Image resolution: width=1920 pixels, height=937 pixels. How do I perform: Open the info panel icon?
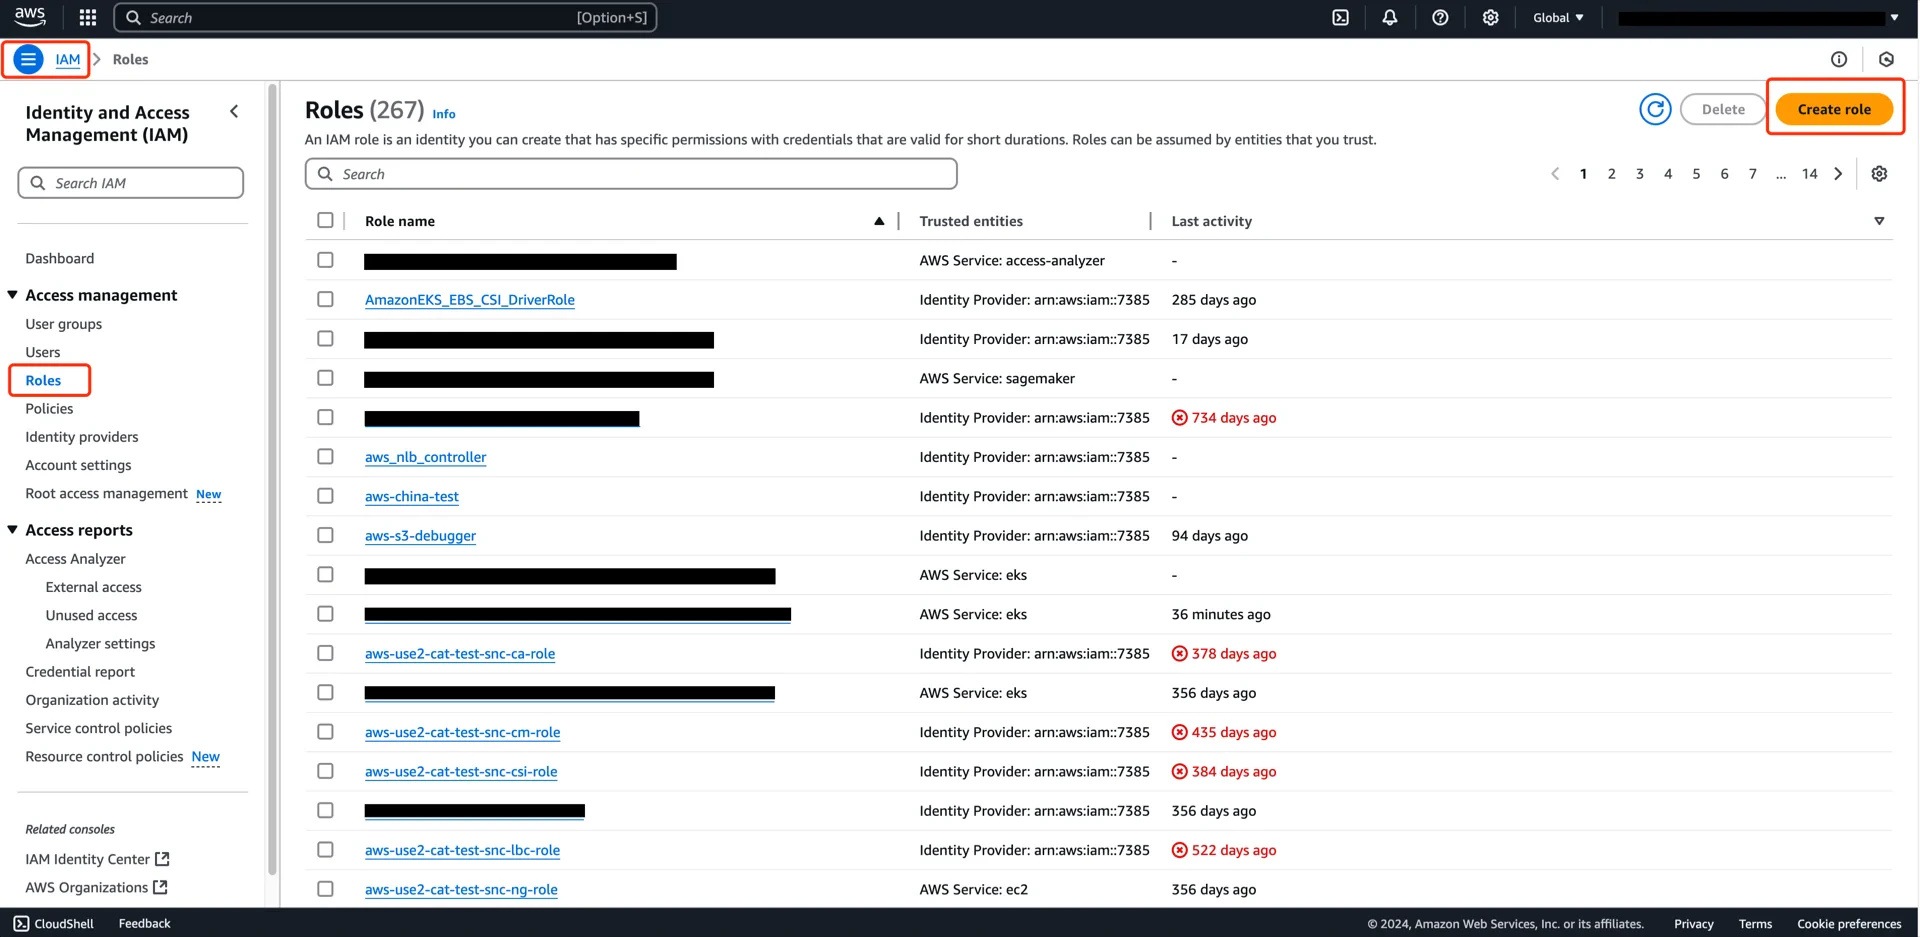[1839, 59]
